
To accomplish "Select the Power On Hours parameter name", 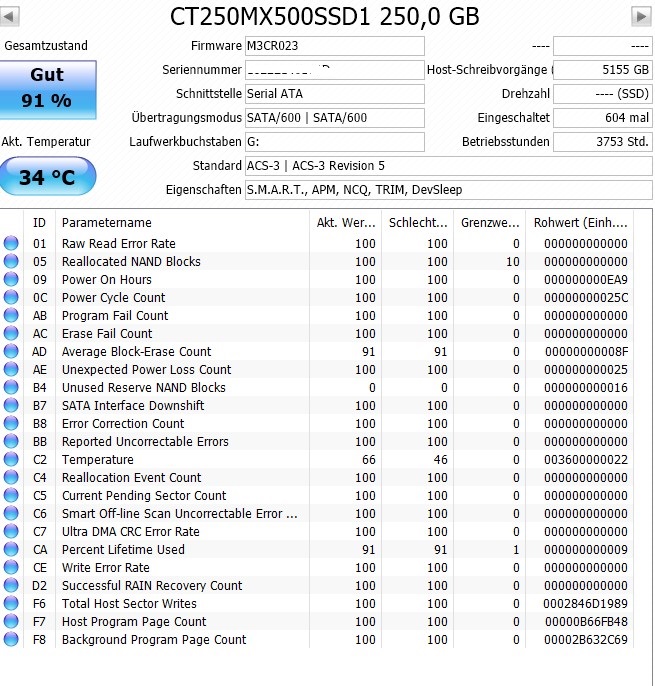I will pyautogui.click(x=107, y=280).
